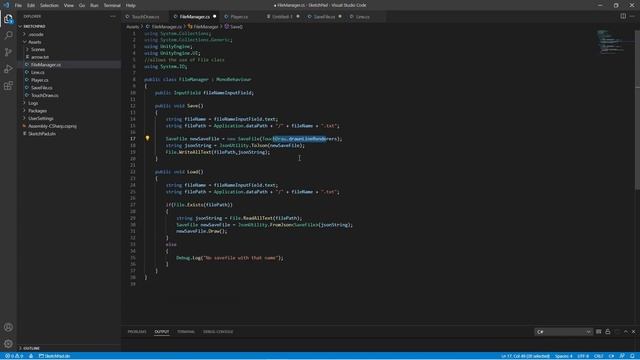This screenshot has width=640, height=360.
Task: Open the Accounts icon in activity bar
Action: click(8, 327)
